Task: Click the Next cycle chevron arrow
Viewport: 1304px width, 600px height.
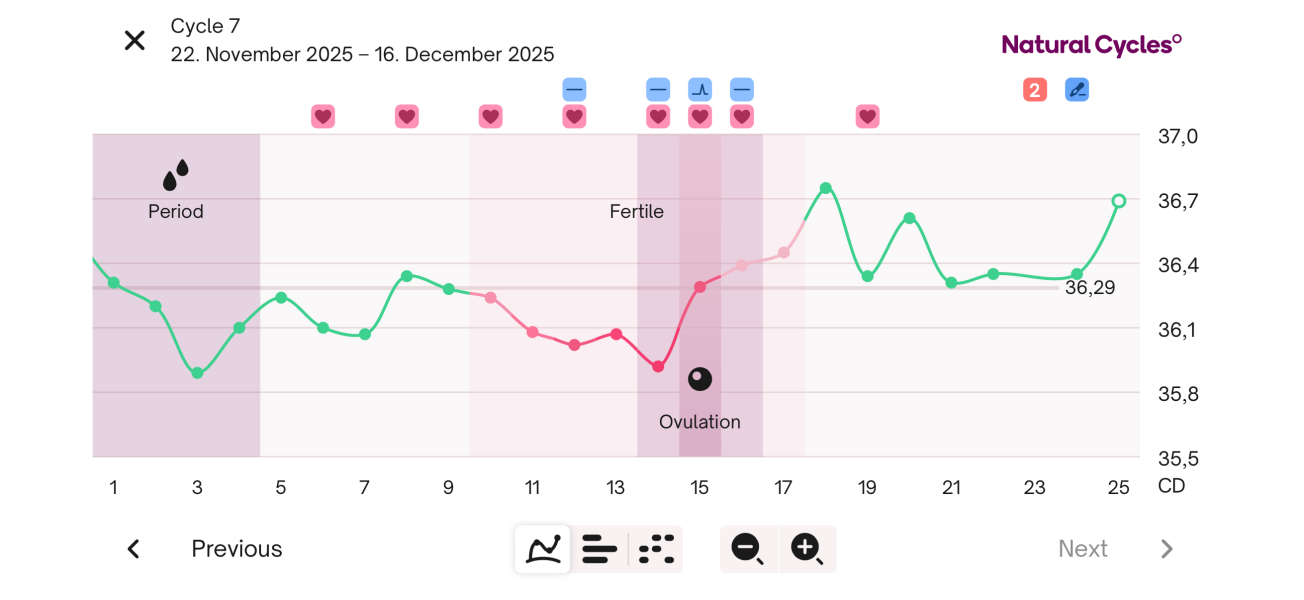Action: pos(1166,549)
